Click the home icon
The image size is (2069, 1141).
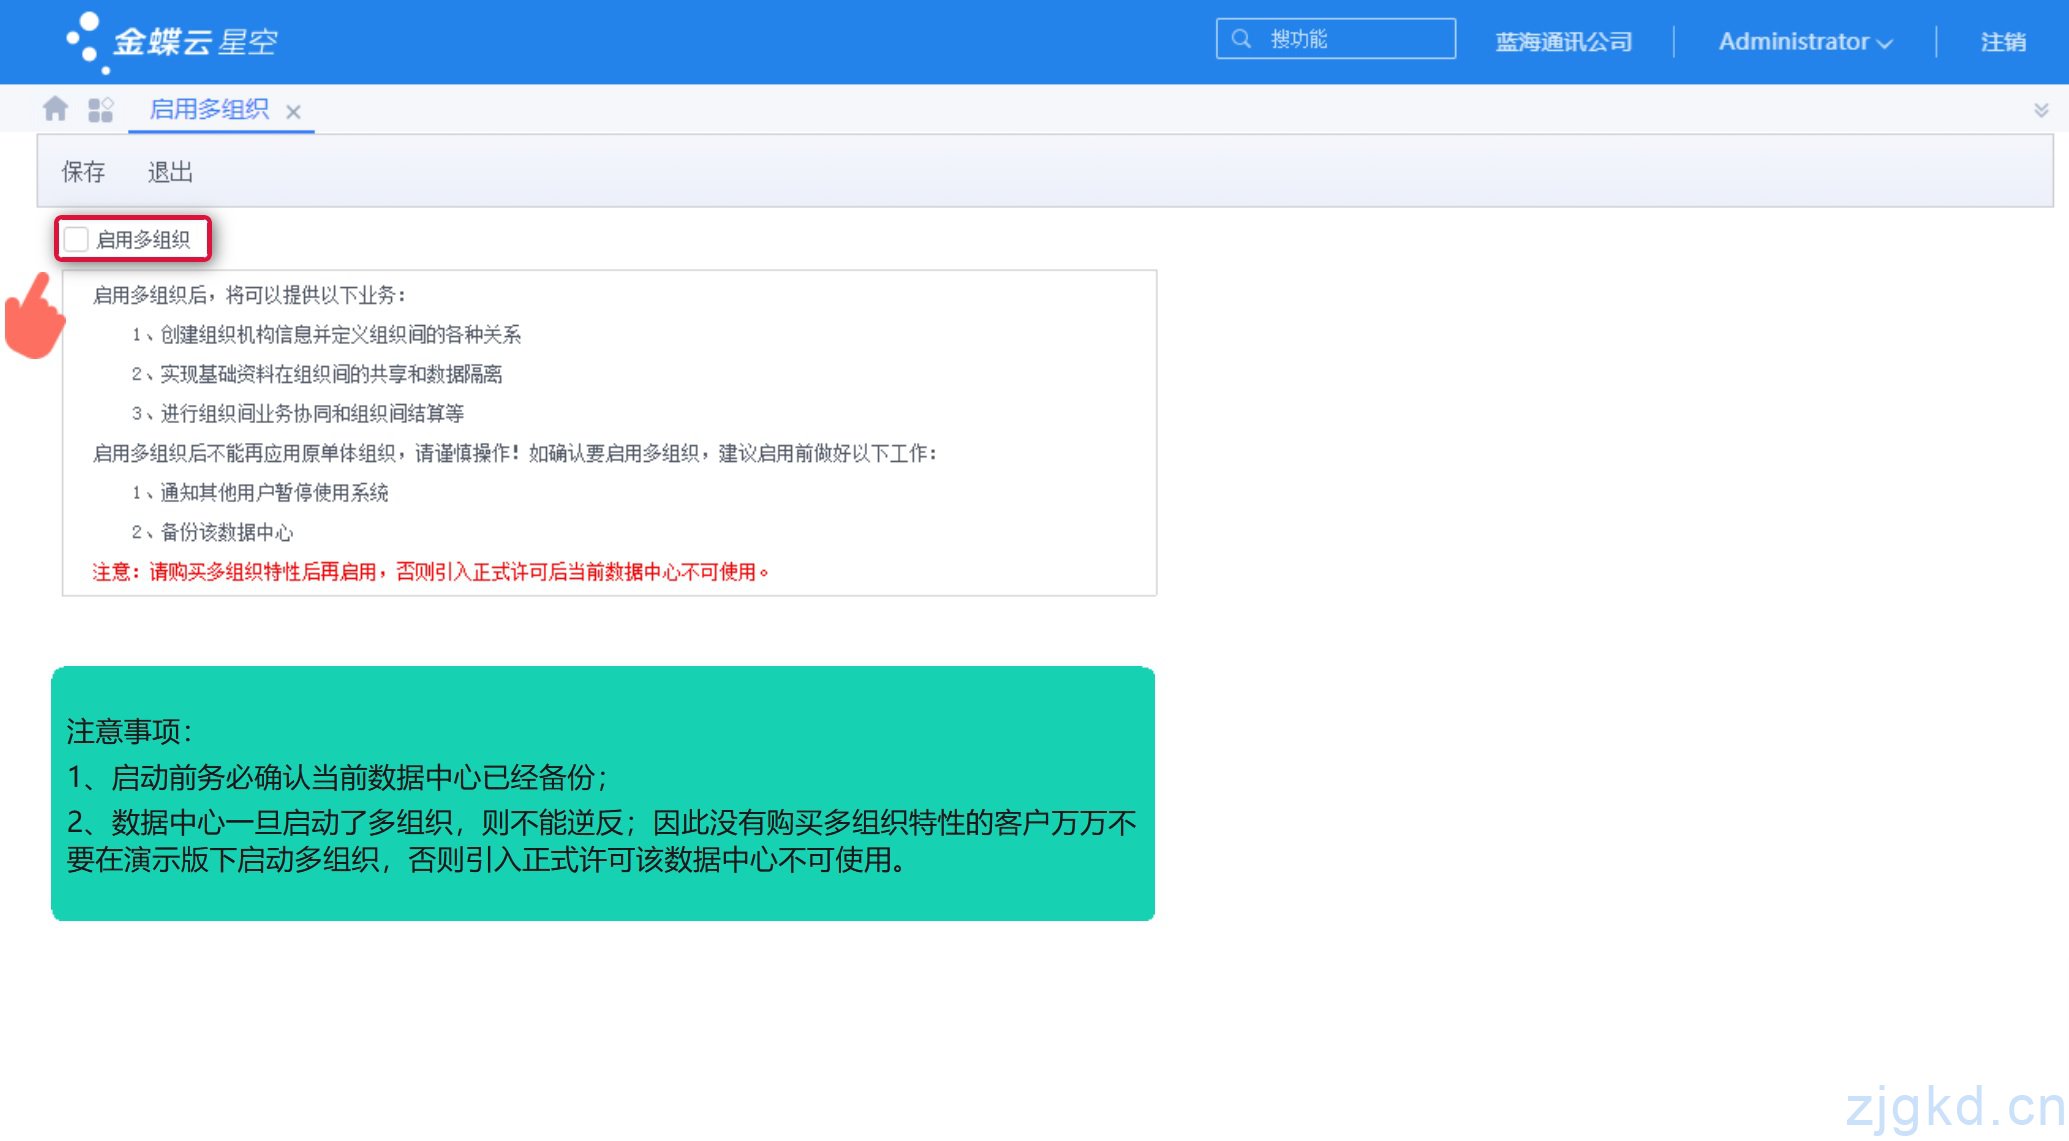pyautogui.click(x=56, y=109)
